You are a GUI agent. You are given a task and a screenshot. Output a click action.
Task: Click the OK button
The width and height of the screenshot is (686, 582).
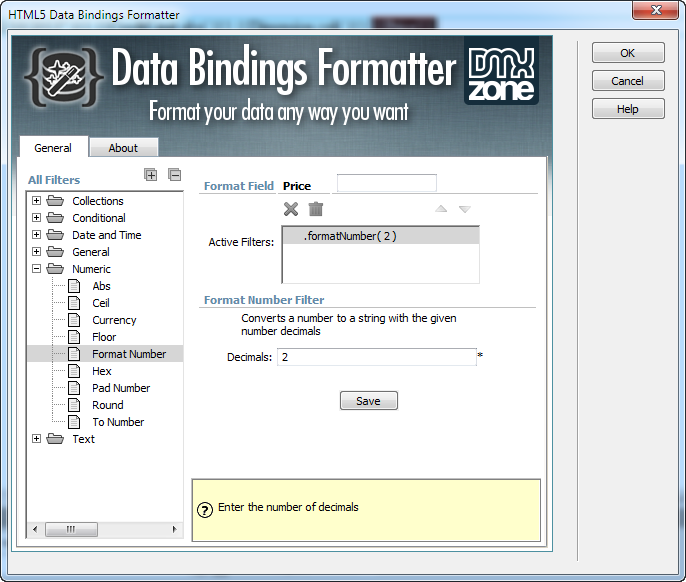click(628, 53)
